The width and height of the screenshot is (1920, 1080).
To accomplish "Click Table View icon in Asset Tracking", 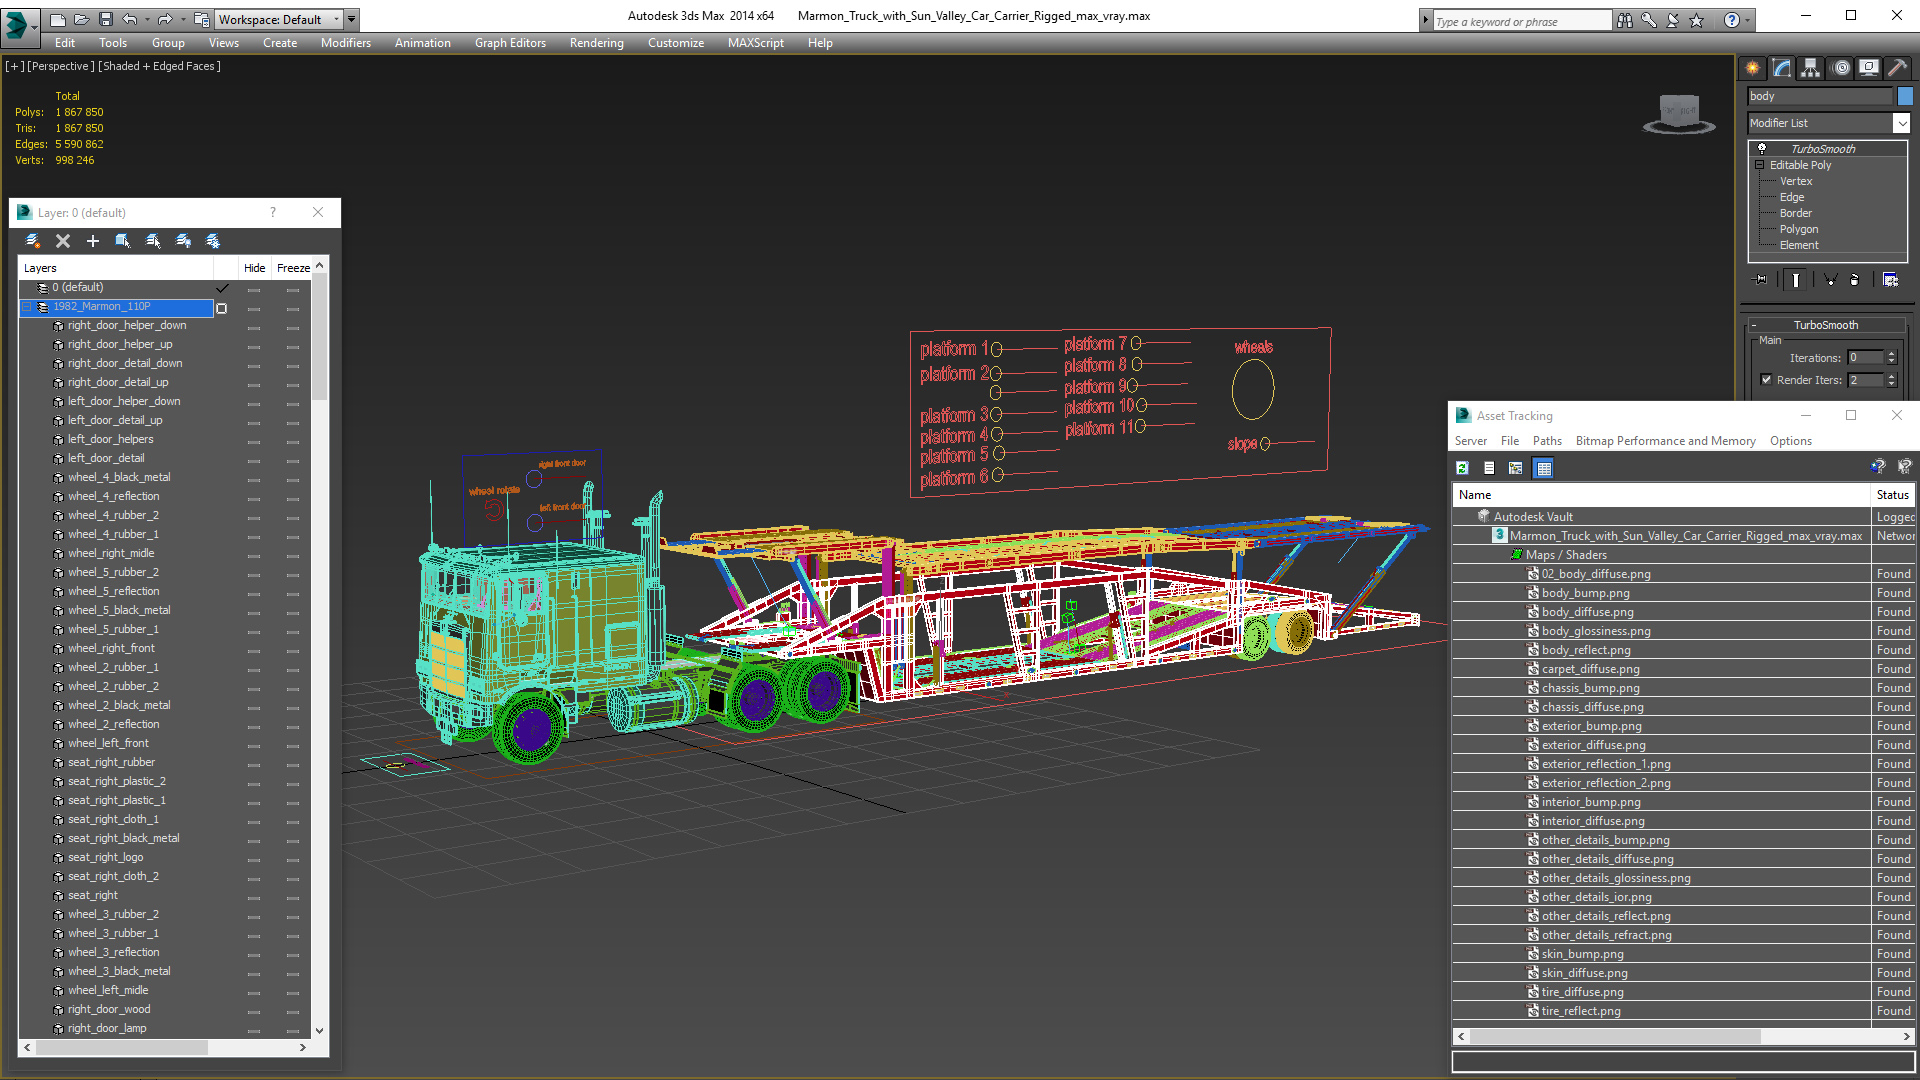I will (1544, 468).
